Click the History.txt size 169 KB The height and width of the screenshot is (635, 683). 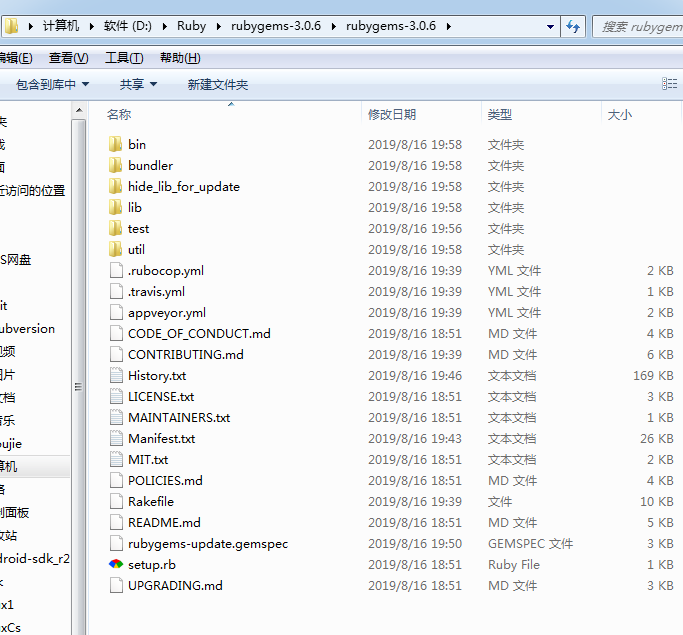(653, 375)
